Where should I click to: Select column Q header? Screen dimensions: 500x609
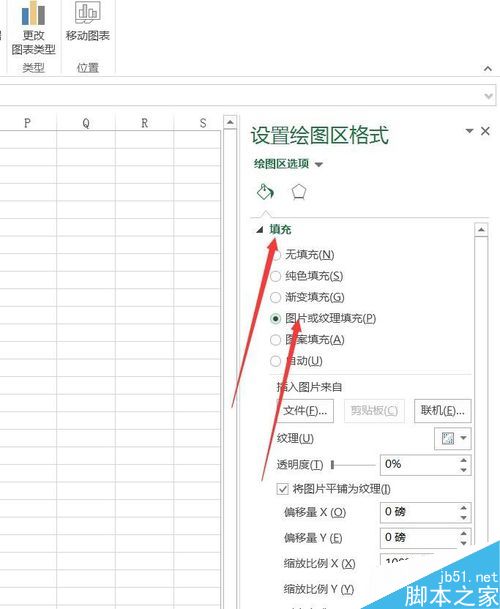point(86,123)
